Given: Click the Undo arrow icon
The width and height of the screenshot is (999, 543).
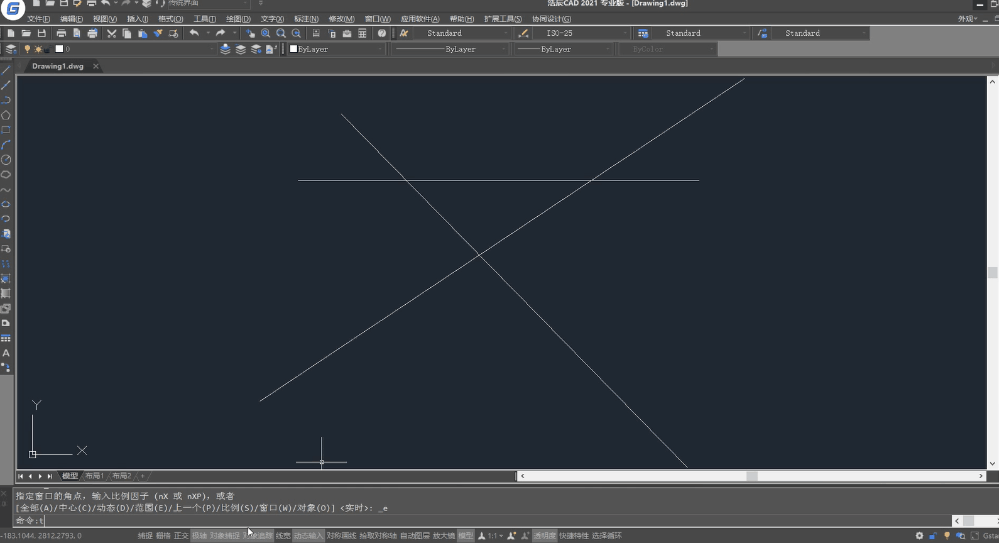Looking at the screenshot, I should (x=194, y=33).
